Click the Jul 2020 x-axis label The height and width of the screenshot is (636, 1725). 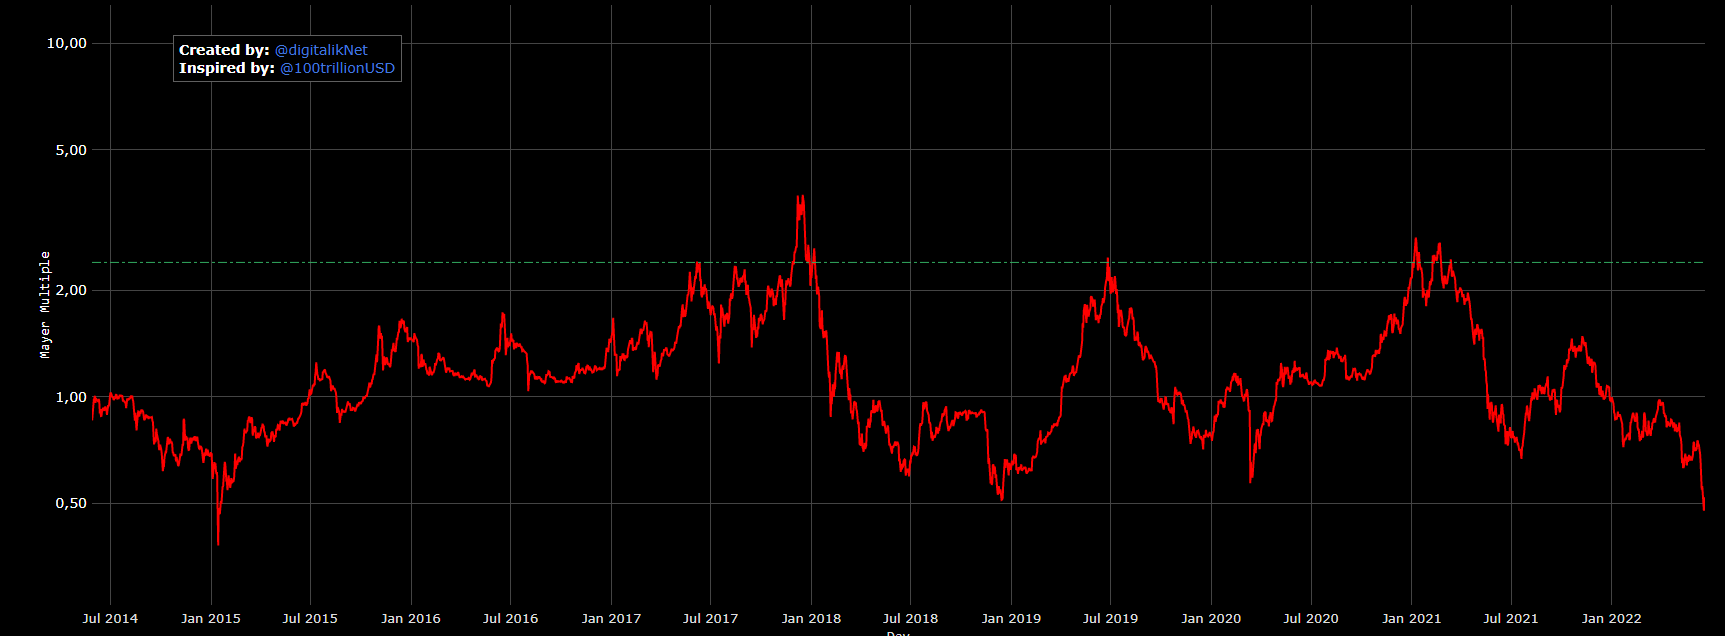[x=1310, y=618]
